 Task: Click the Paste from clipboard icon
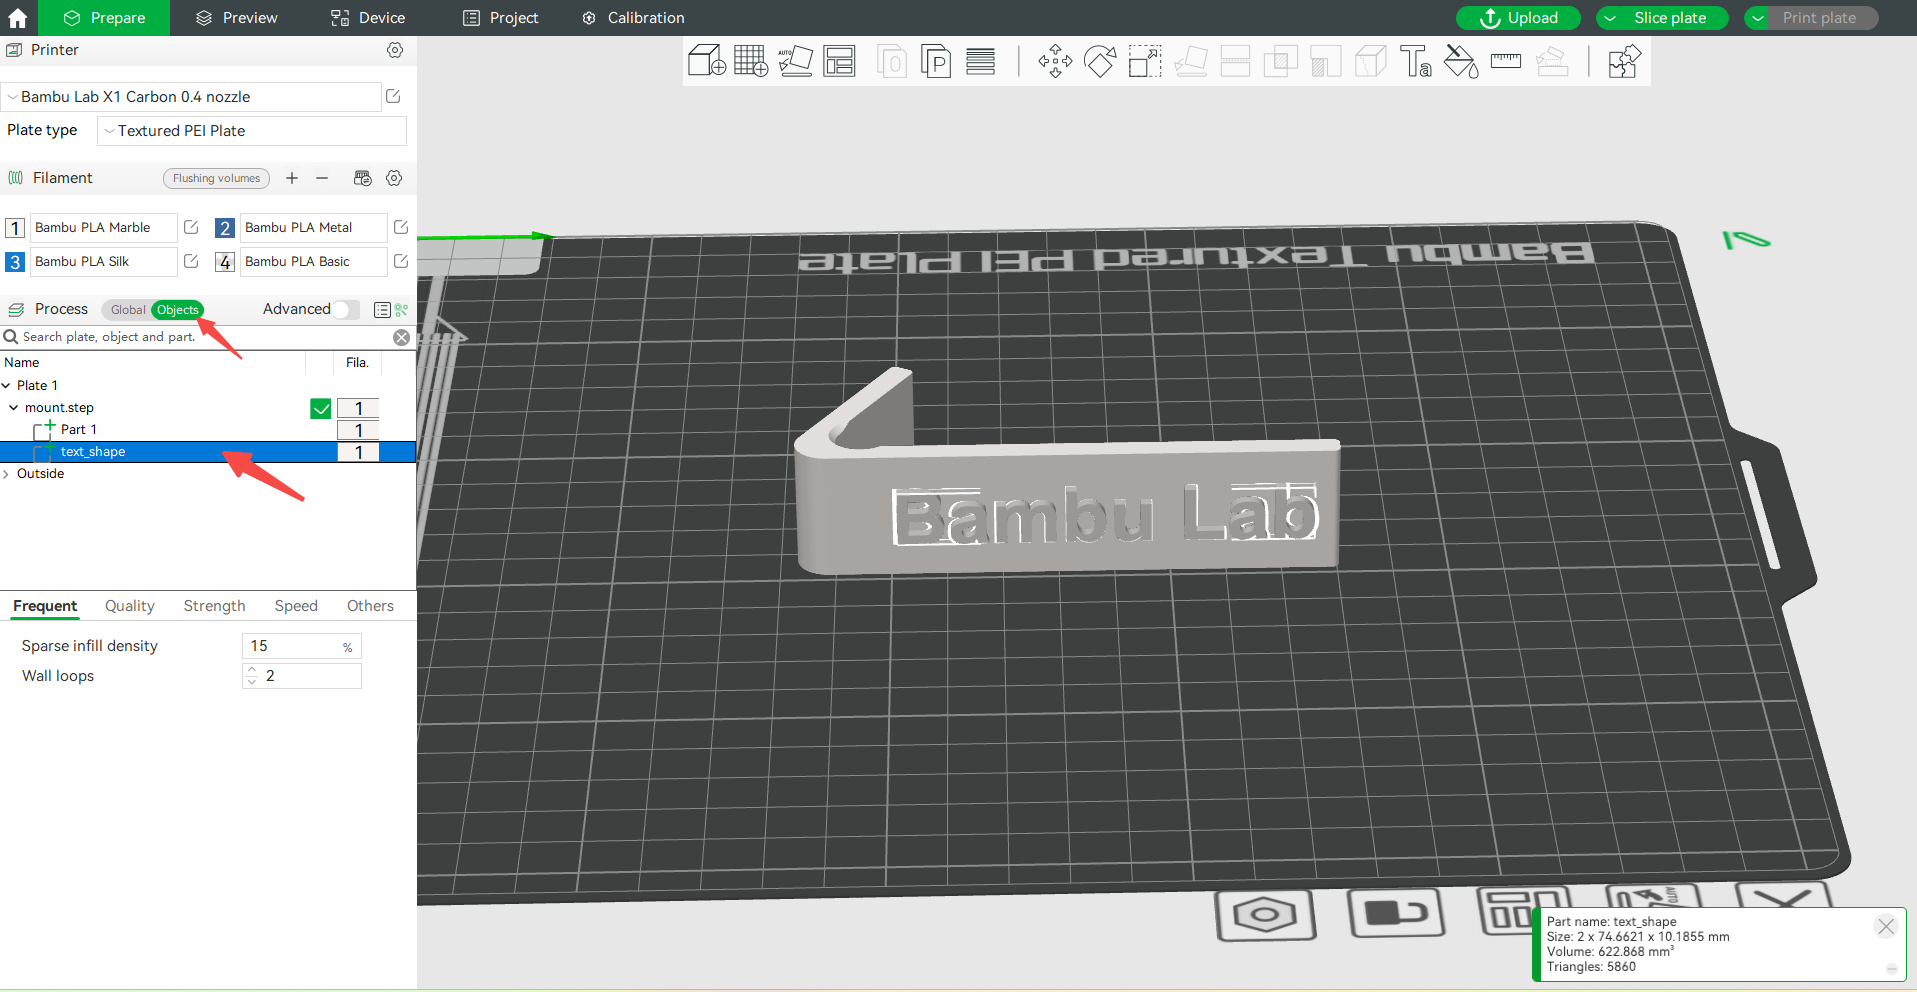[x=936, y=61]
